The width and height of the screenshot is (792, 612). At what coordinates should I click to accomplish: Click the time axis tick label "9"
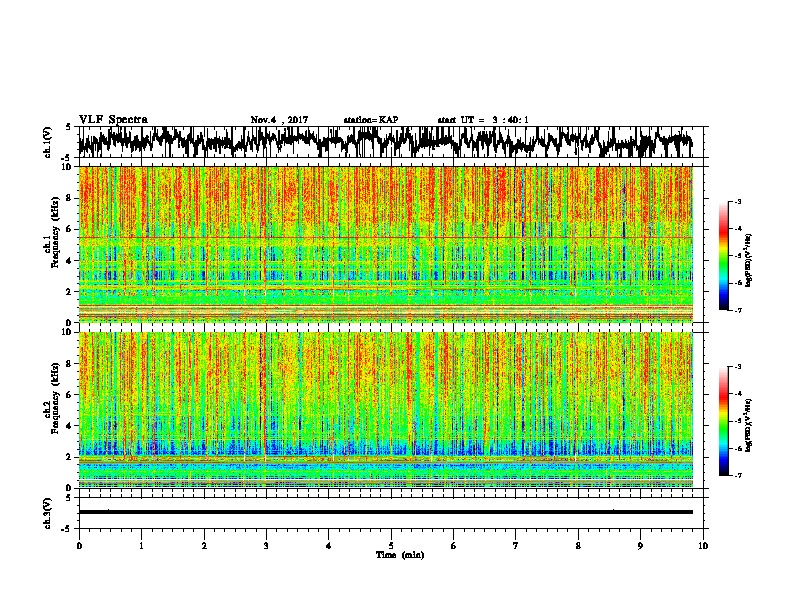640,546
